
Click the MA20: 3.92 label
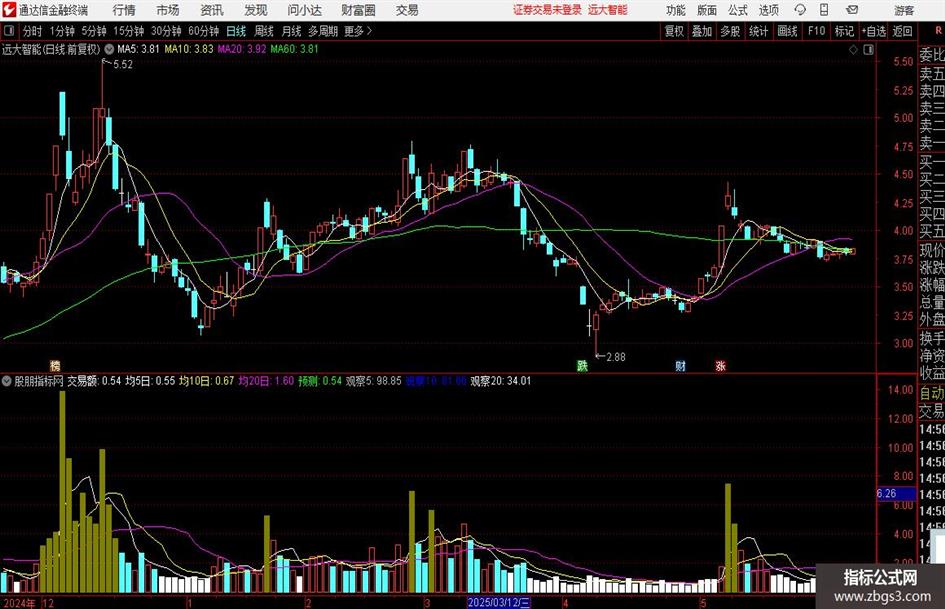click(x=242, y=49)
